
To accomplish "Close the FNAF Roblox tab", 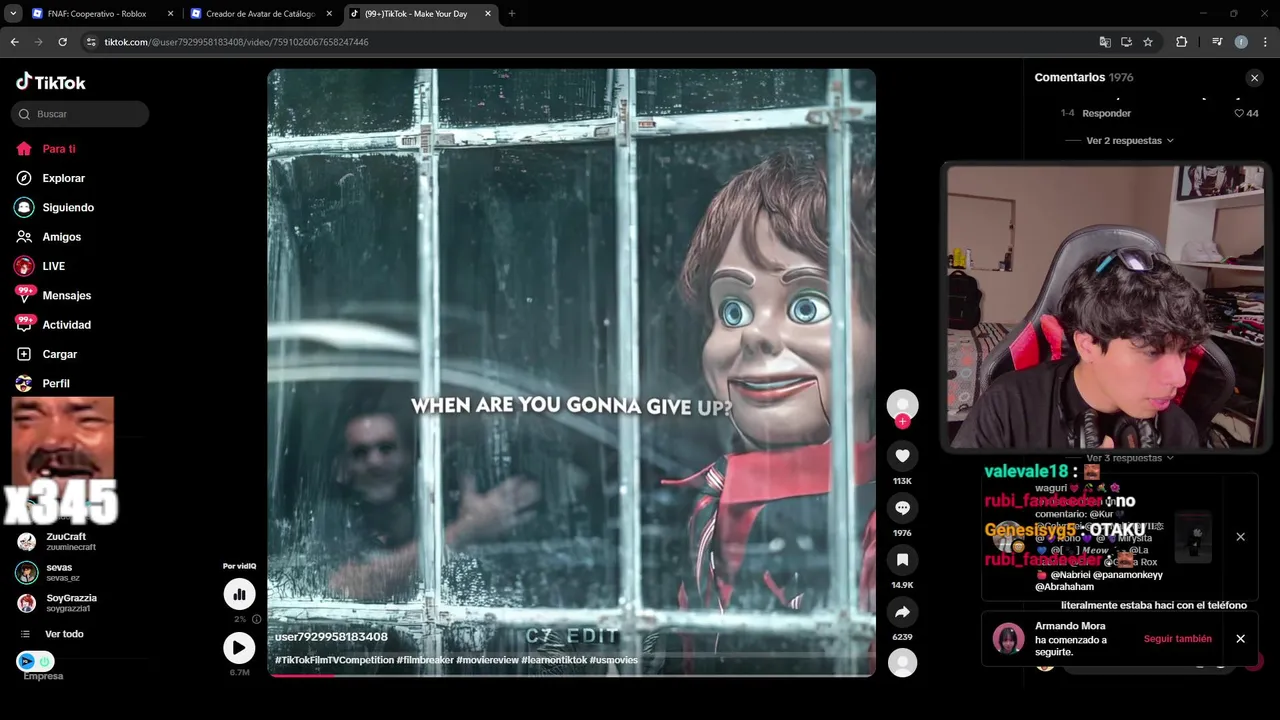I will 170,14.
